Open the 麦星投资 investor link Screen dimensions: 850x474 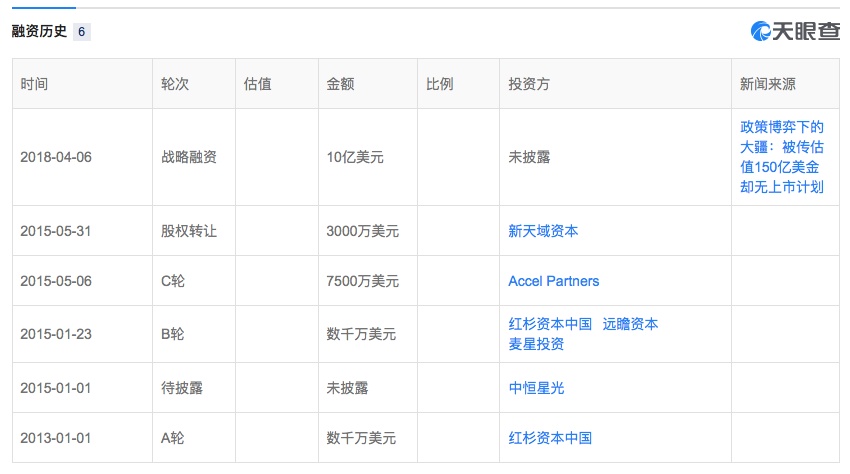click(x=536, y=344)
